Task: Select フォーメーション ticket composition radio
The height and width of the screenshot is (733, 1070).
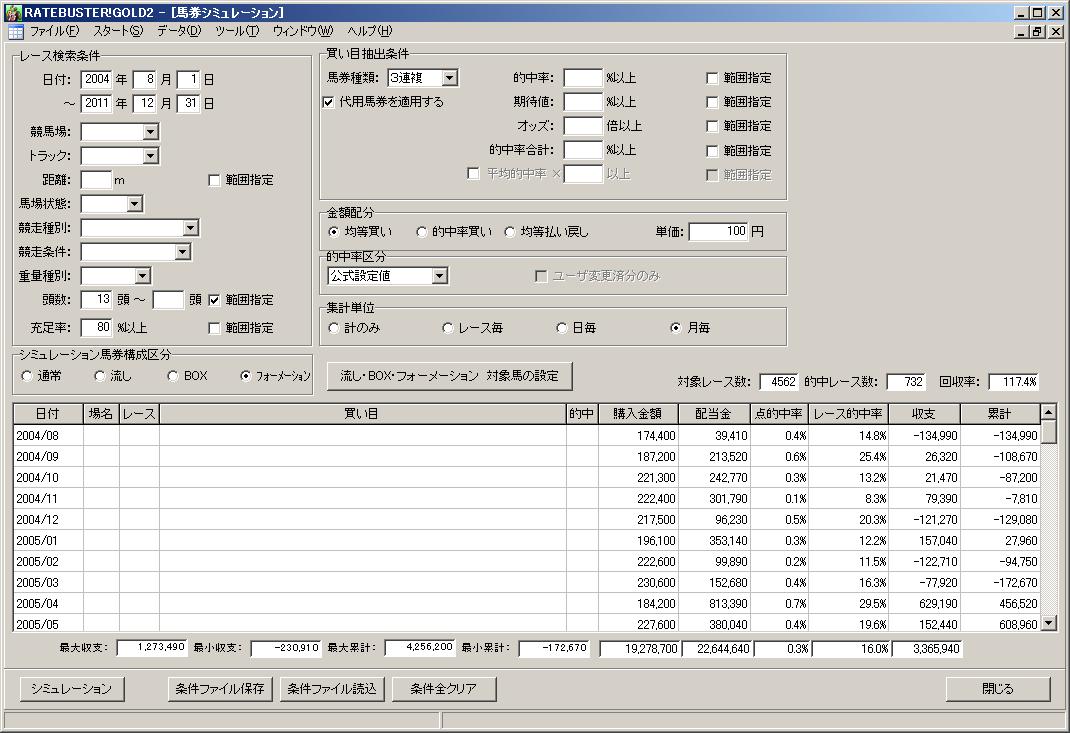Action: 246,376
